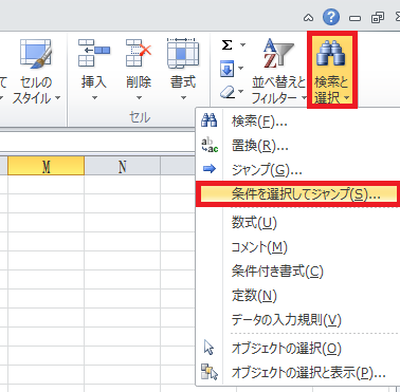The image size is (400, 392).
Task: Expand the AutoSum dropdown arrow
Action: pyautogui.click(x=243, y=45)
